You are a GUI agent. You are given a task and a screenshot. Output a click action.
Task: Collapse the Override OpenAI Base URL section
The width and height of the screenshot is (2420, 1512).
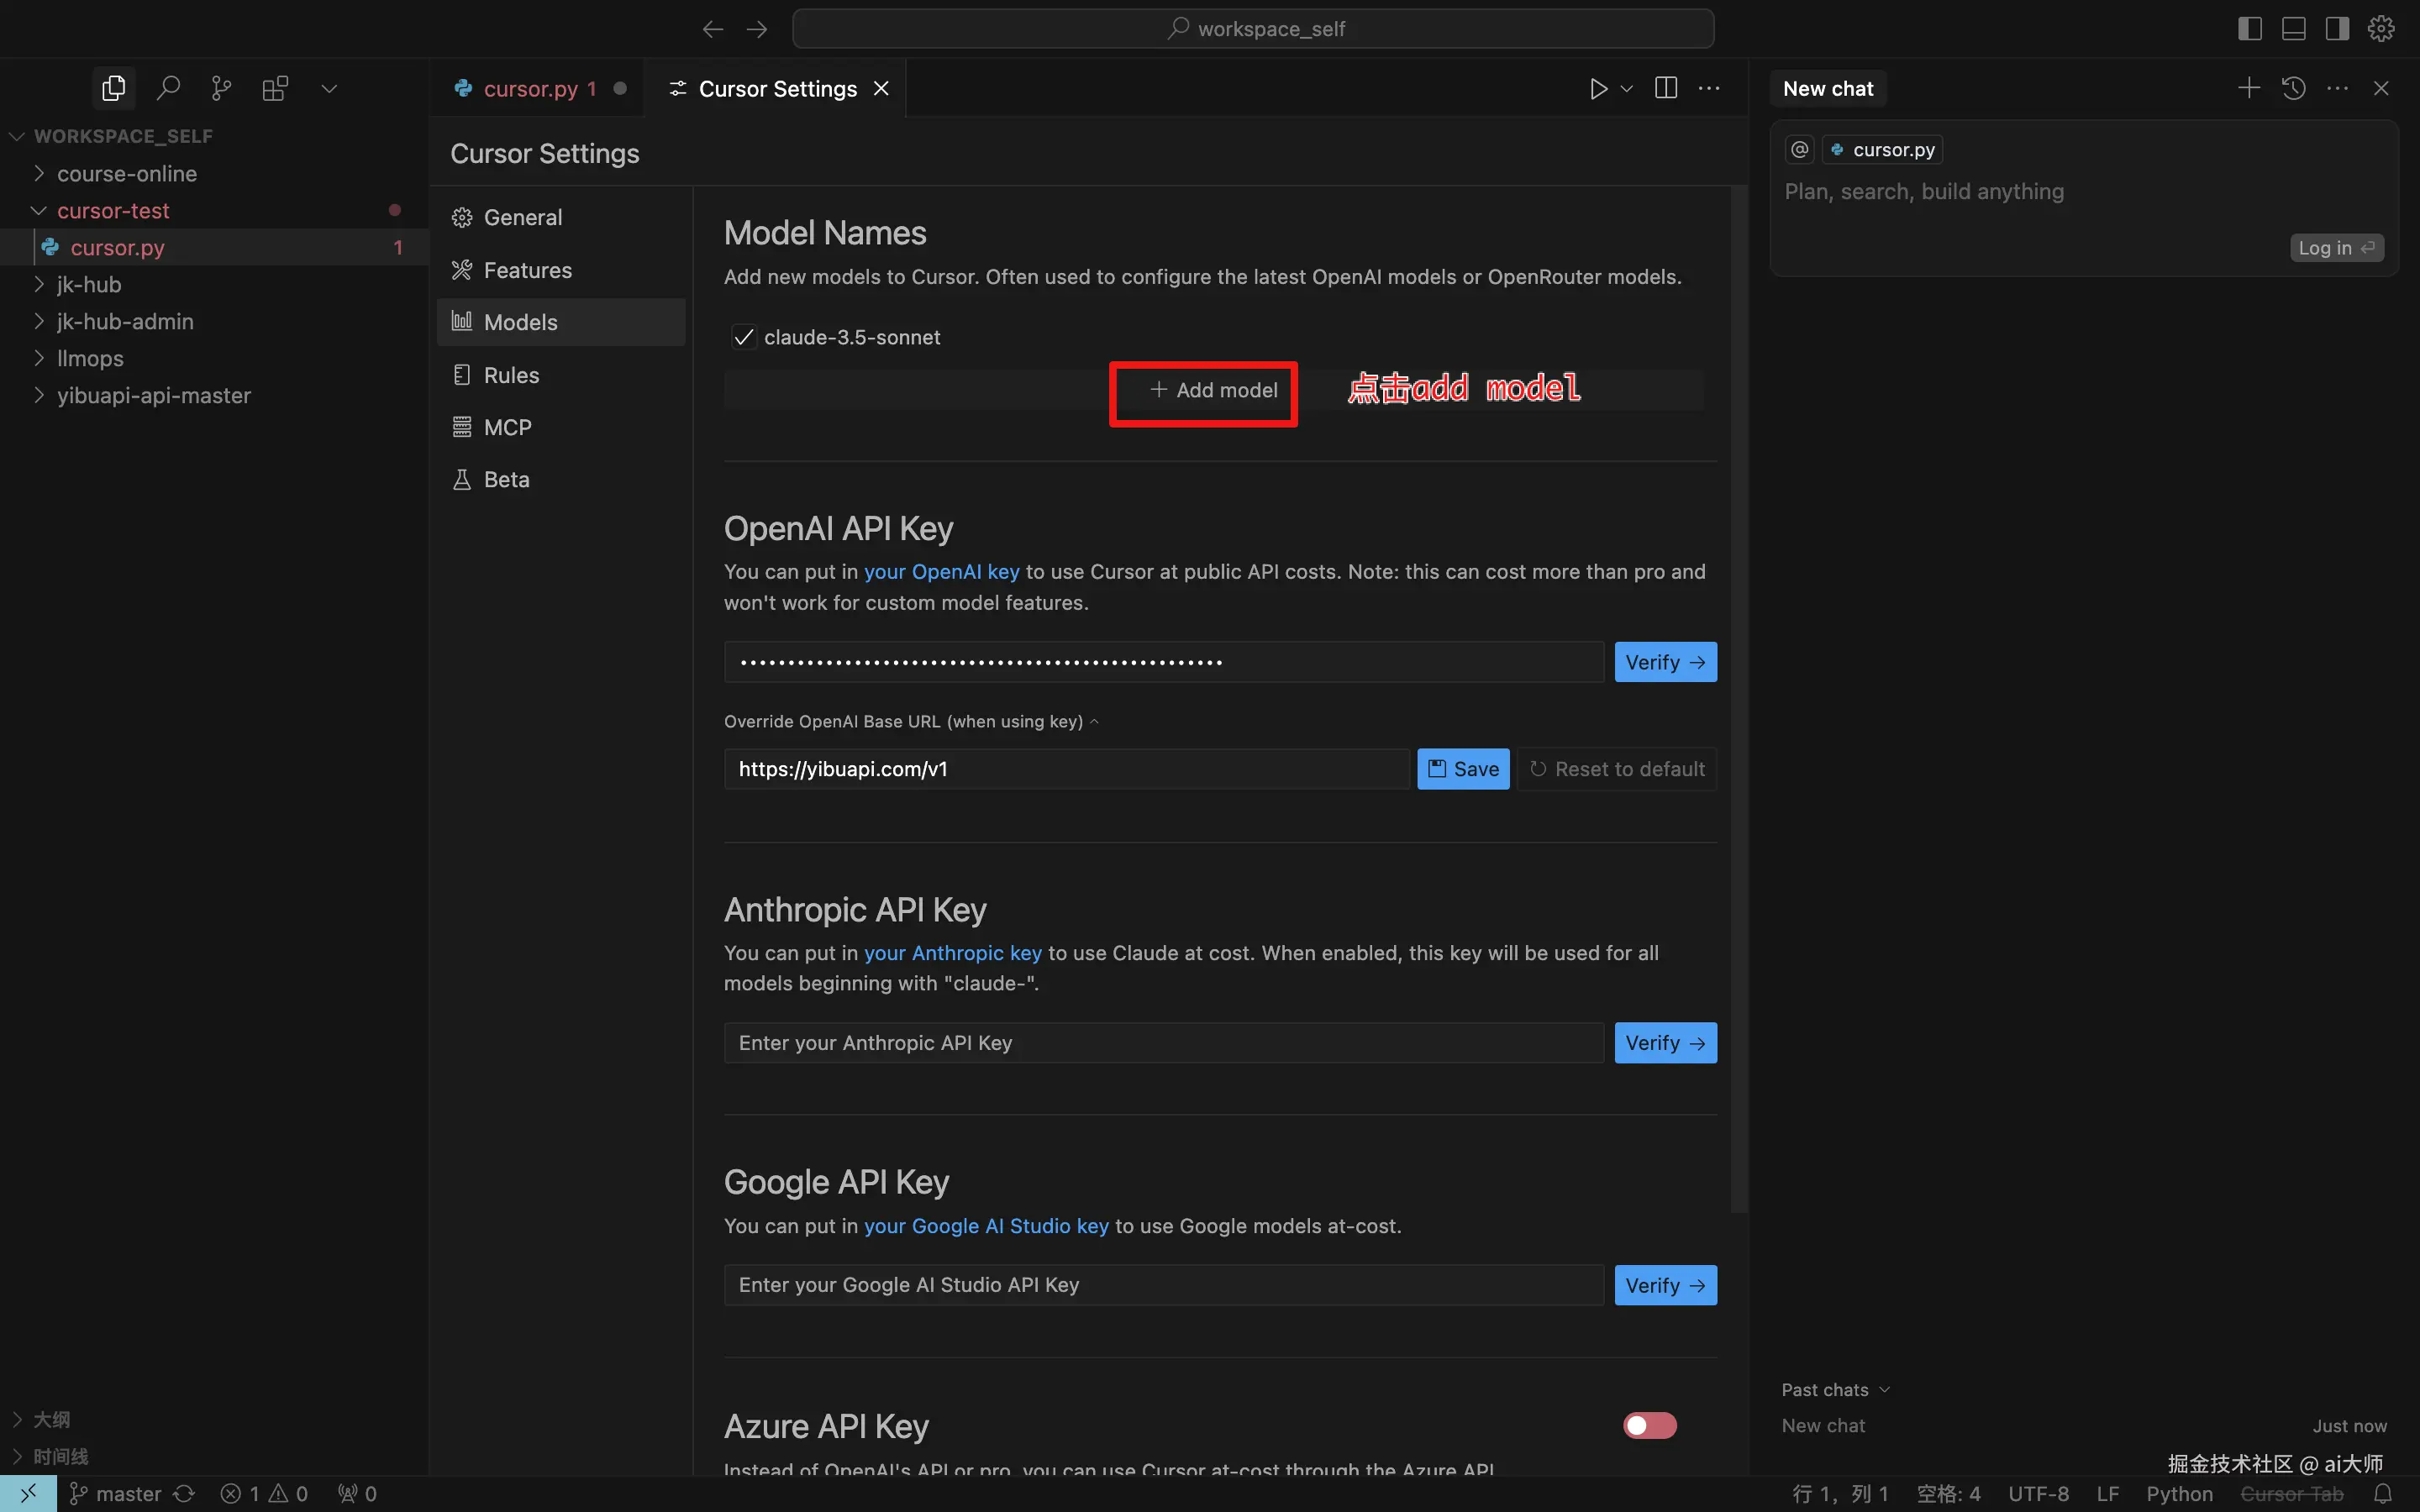tap(1094, 721)
